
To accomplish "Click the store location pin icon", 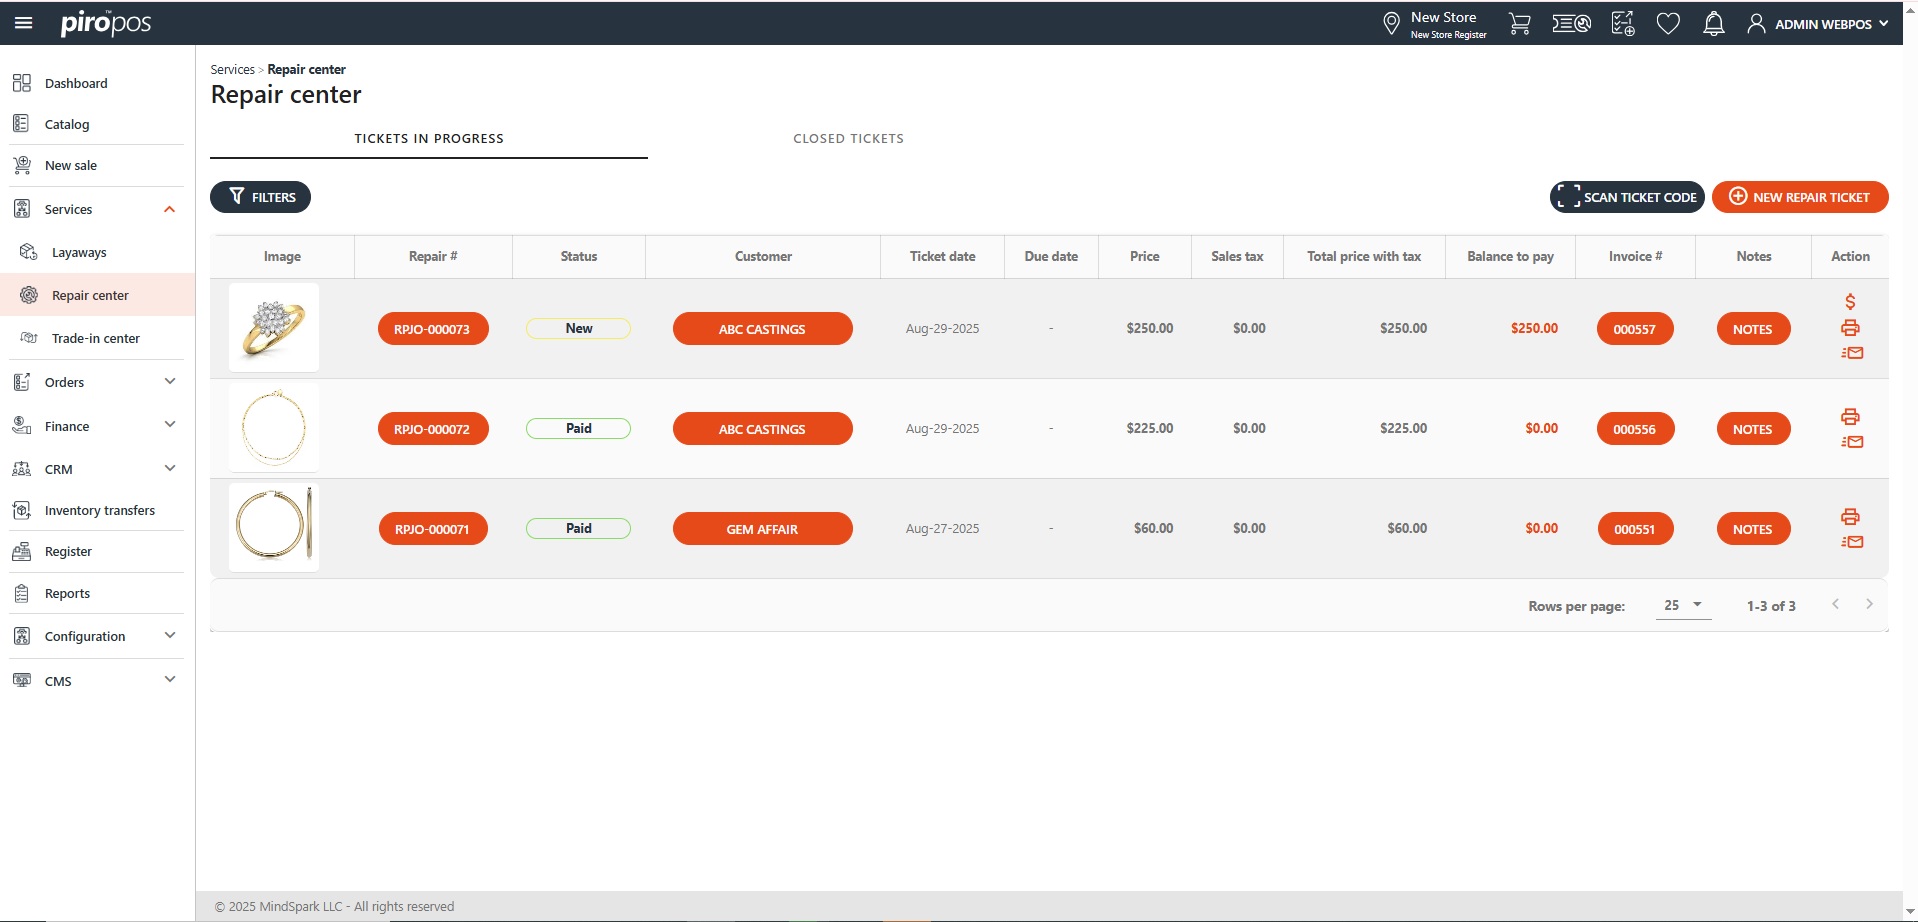I will [1390, 24].
